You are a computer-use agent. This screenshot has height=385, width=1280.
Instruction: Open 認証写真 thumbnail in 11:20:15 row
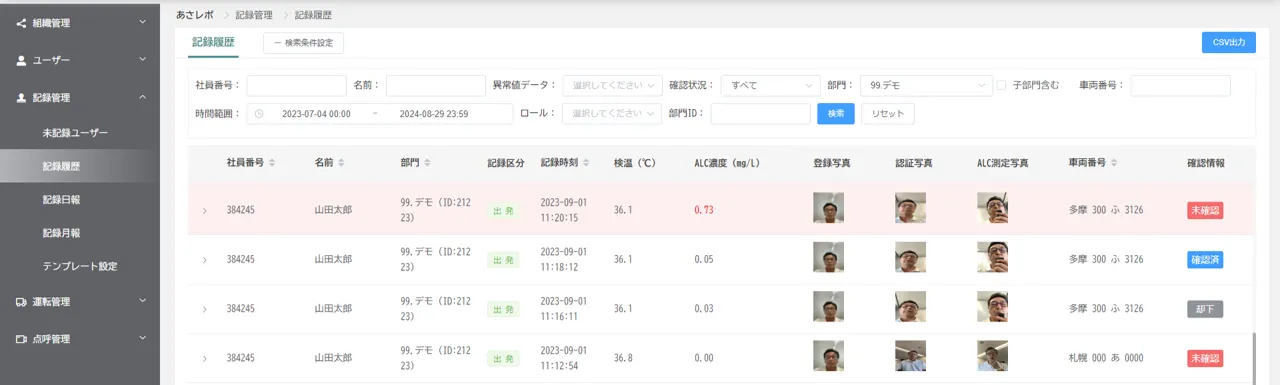[x=910, y=208]
